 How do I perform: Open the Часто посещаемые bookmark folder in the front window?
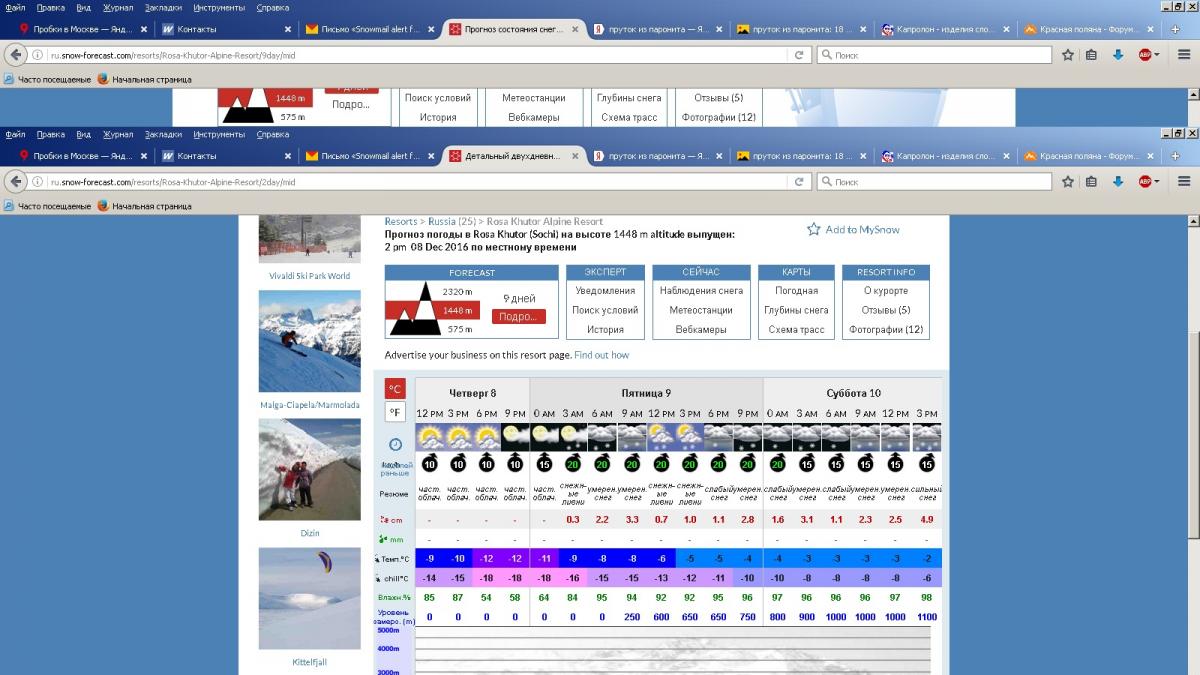click(47, 206)
